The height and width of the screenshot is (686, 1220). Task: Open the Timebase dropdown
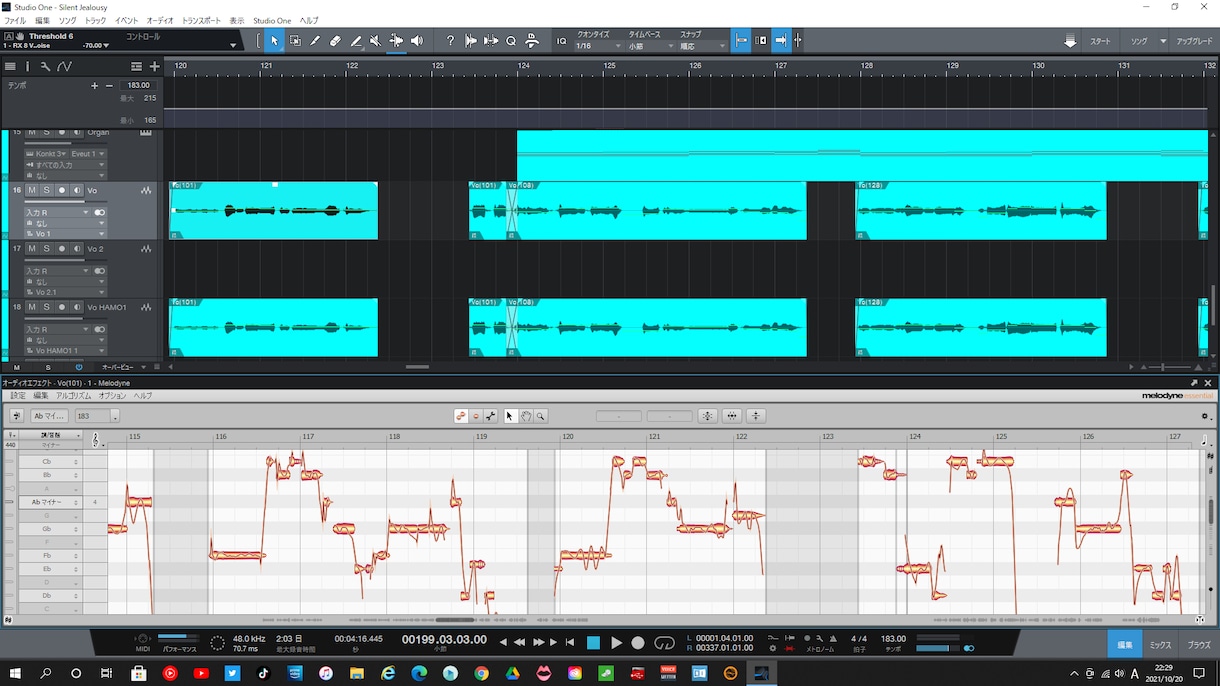651,46
